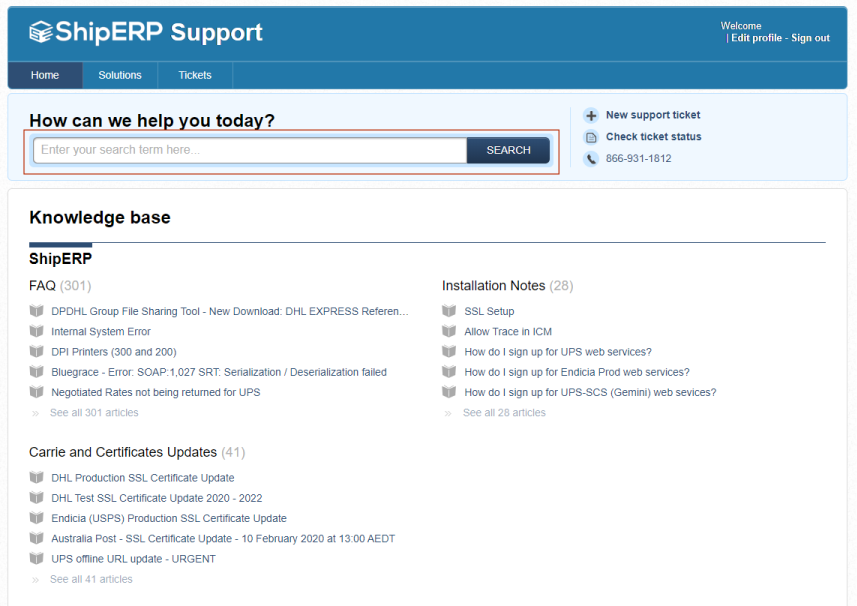Screen dimensions: 857x606
Task: Click the arrow before See all 41 articles
Action: (x=37, y=578)
